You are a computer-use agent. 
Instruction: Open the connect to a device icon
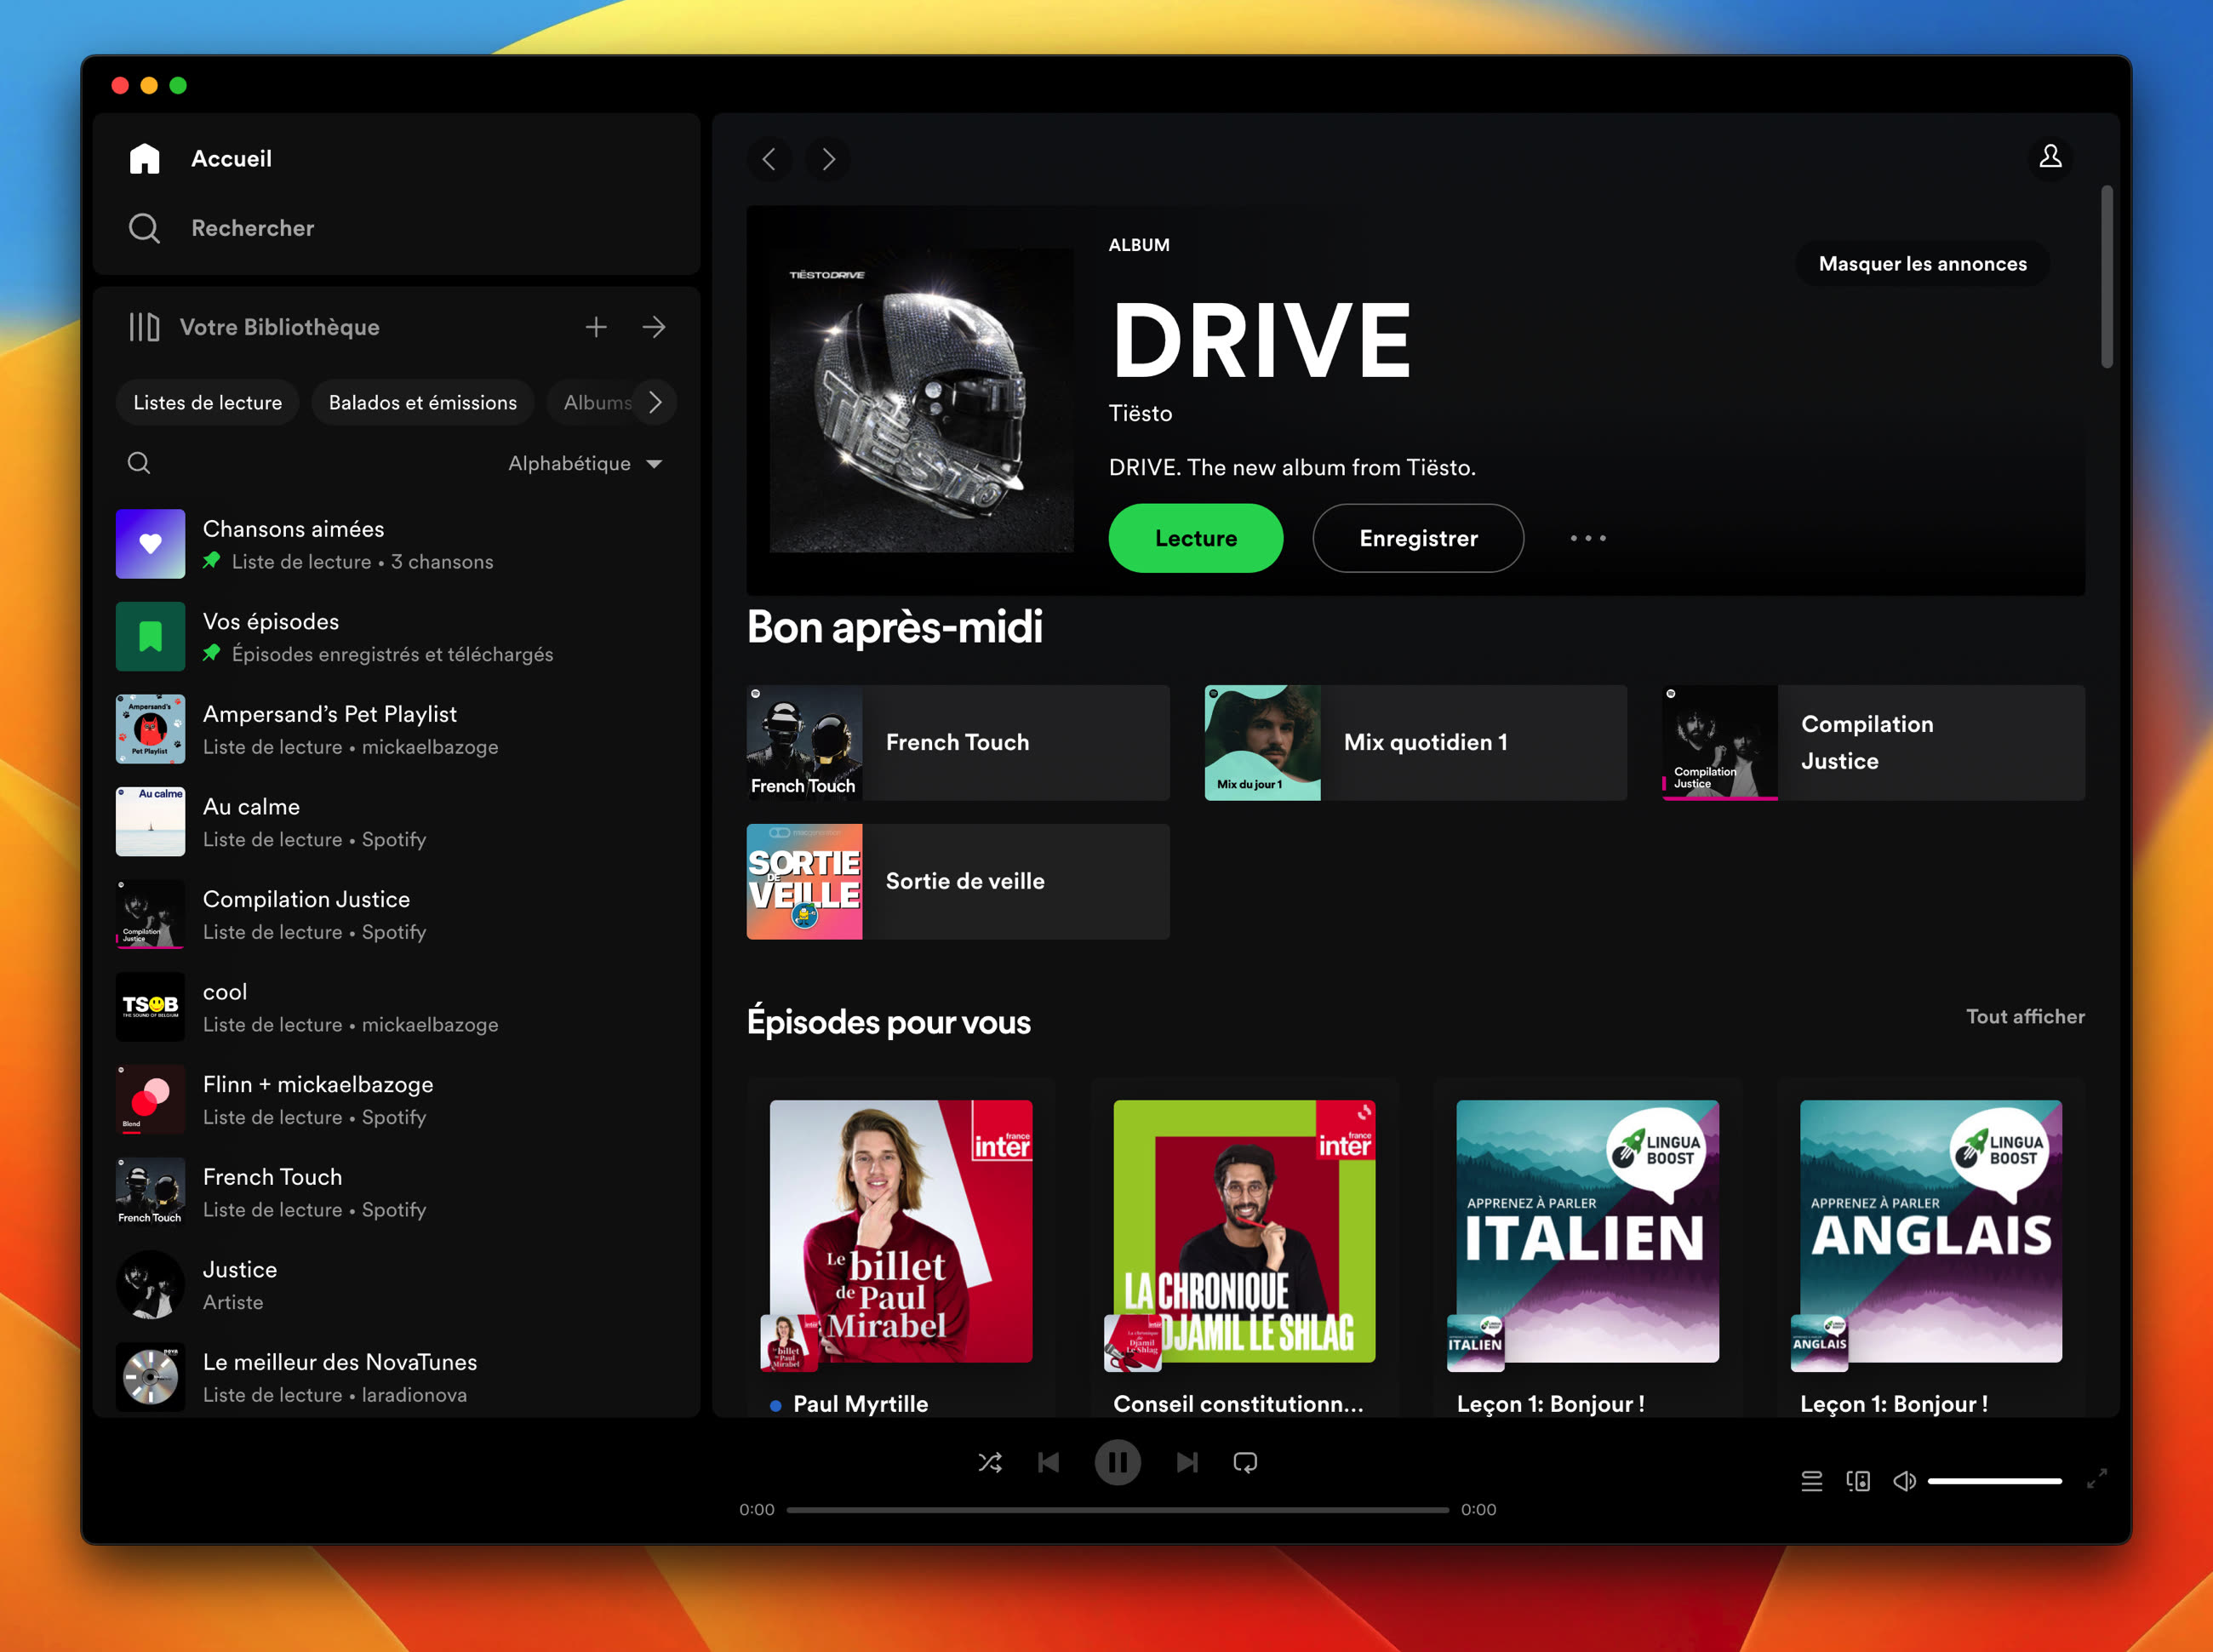(1858, 1481)
